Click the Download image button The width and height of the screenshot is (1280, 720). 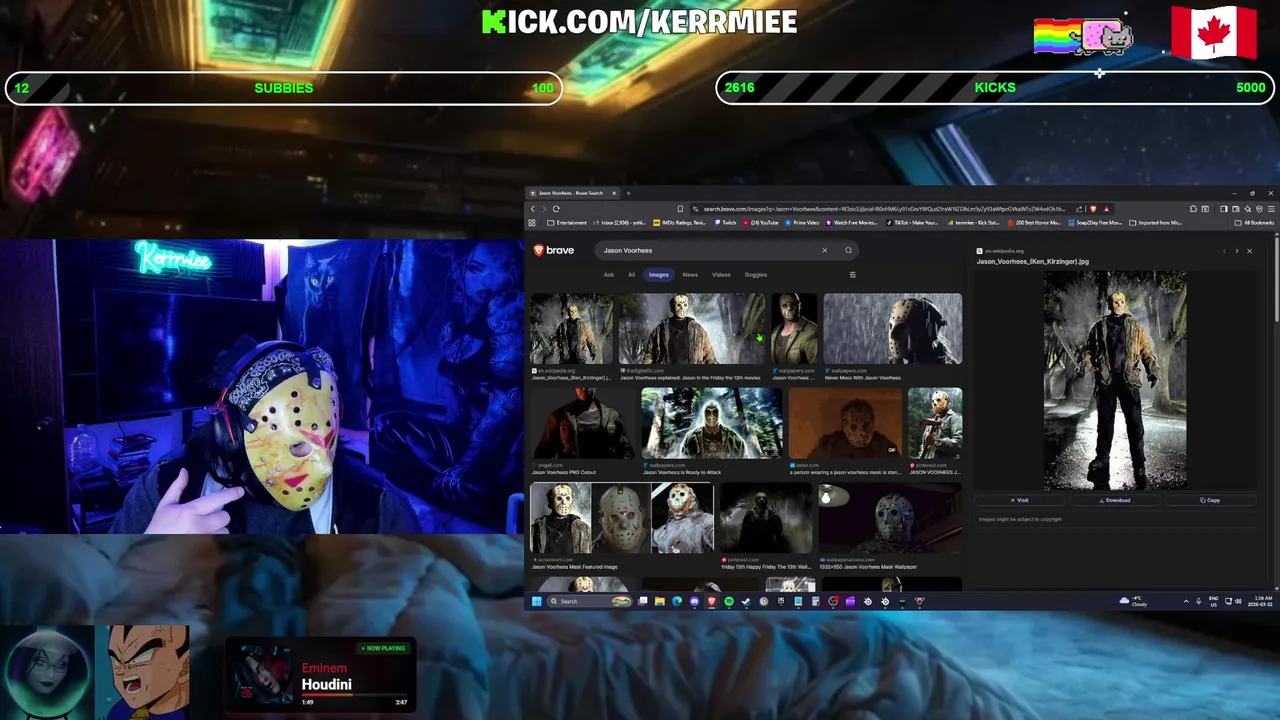tap(1114, 500)
